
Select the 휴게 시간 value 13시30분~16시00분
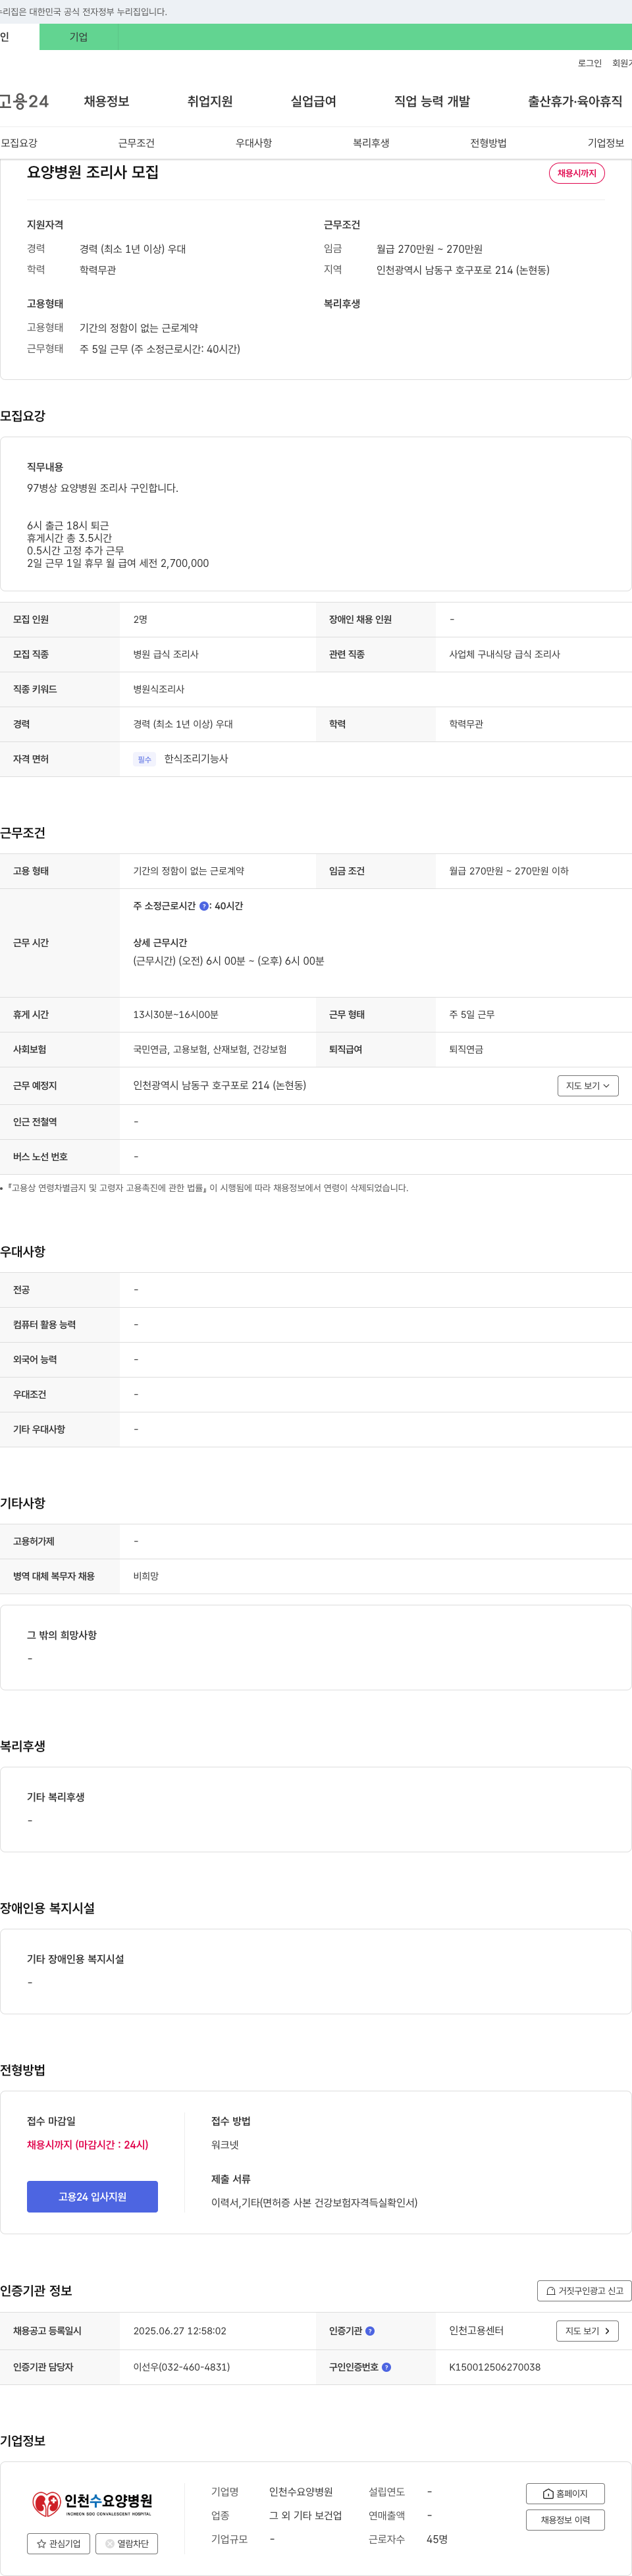coord(176,1014)
